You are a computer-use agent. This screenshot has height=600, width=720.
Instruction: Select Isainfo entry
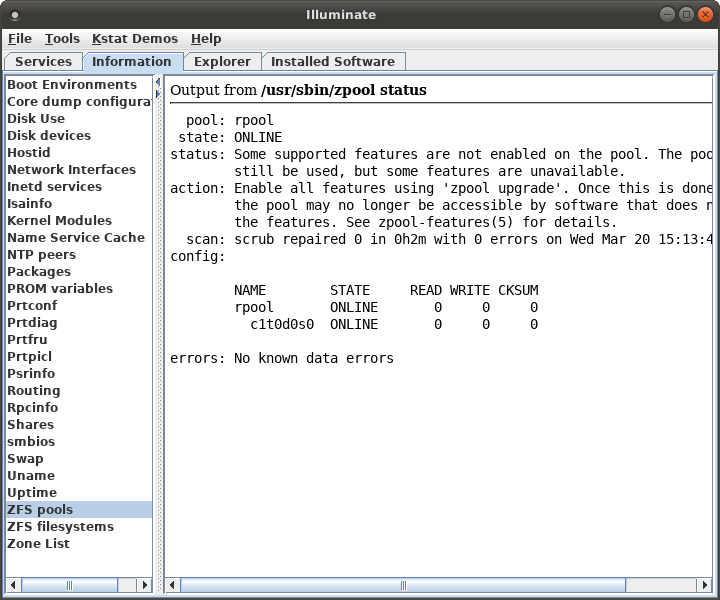click(x=79, y=203)
